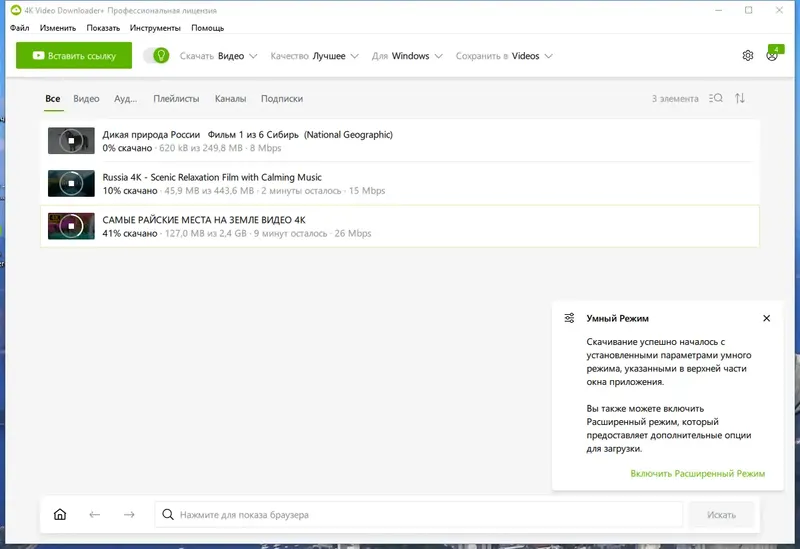
Task: Click the search-in-list icon
Action: (715, 99)
